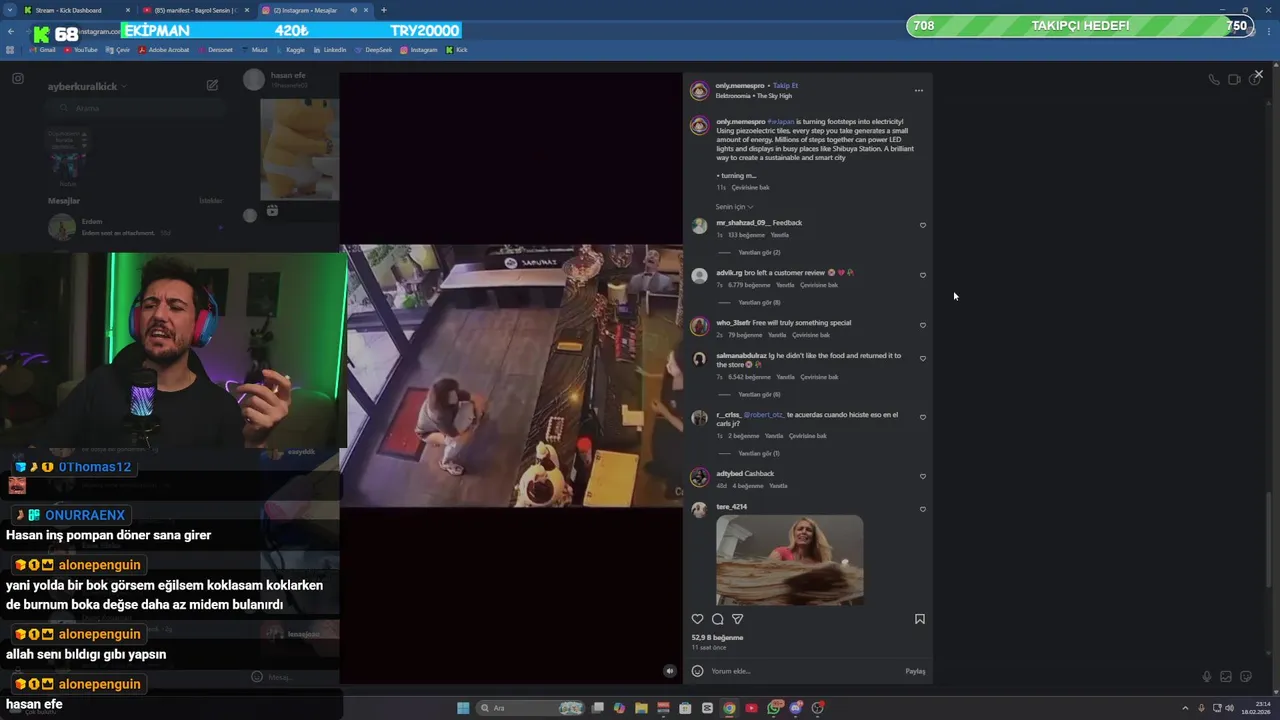Open the tab search dropdown arrow
Screen dimensions: 1280x720
click(x=10, y=10)
